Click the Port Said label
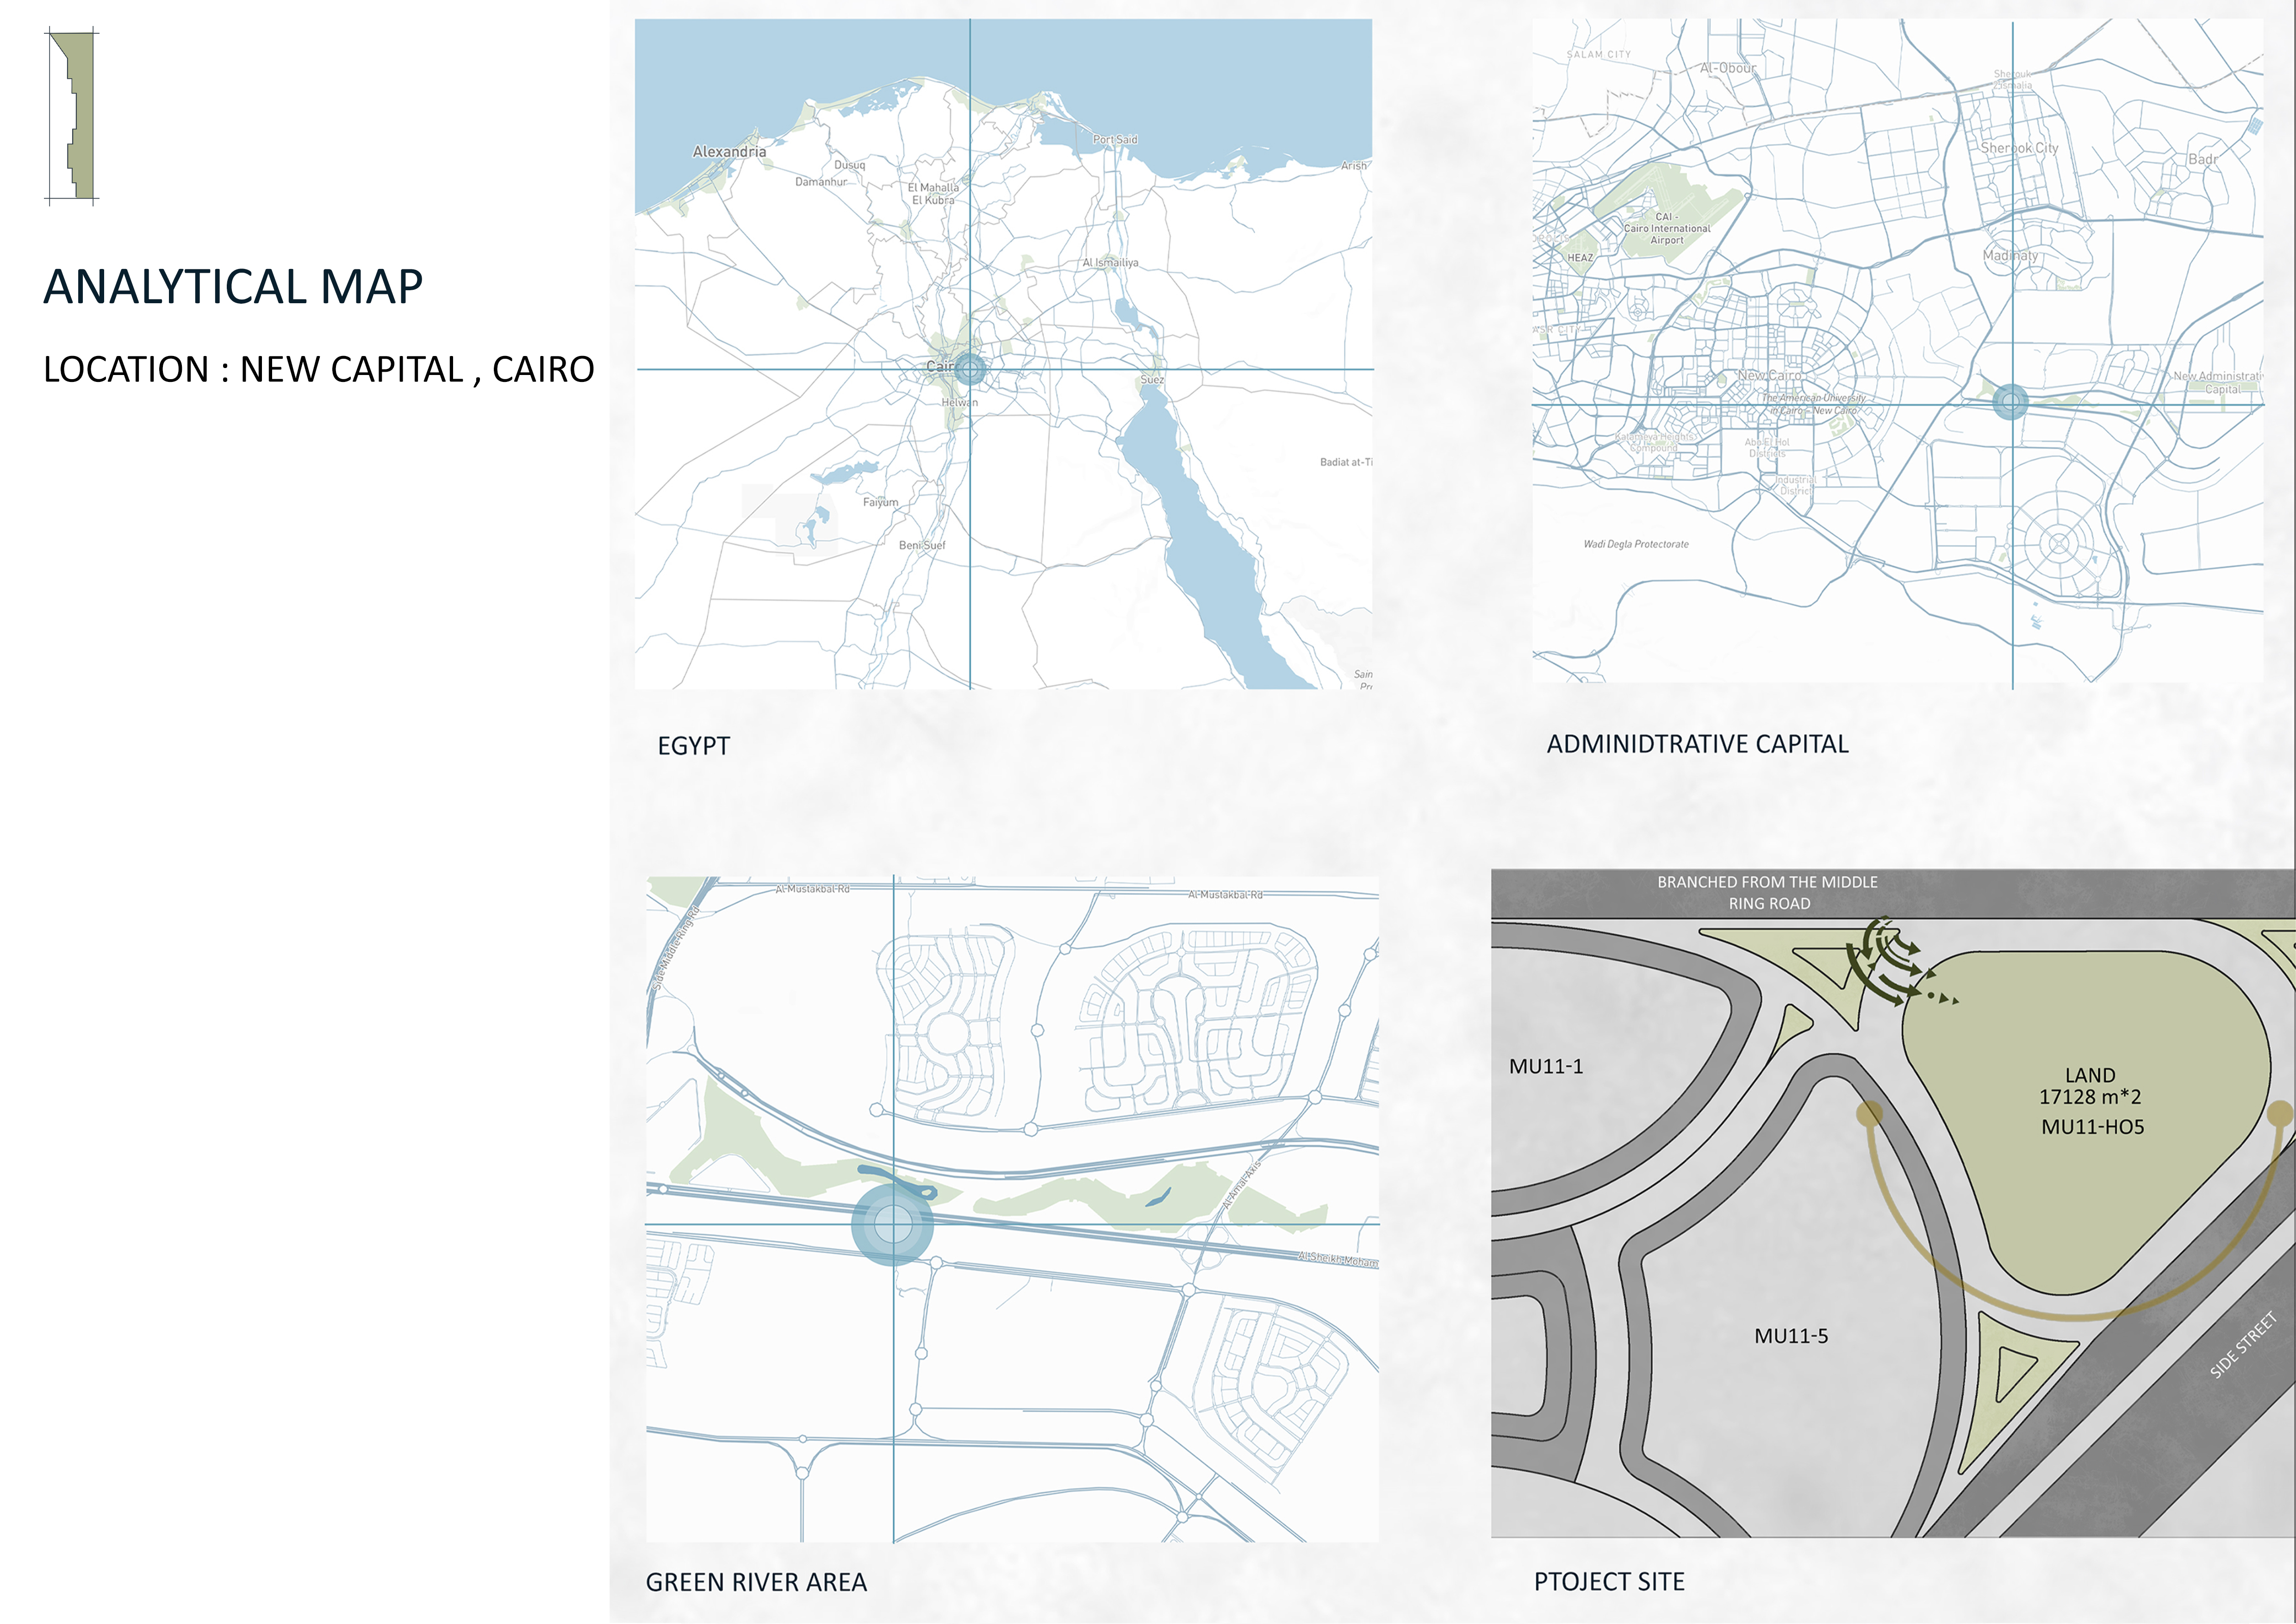2296x1624 pixels. pyautogui.click(x=1115, y=139)
